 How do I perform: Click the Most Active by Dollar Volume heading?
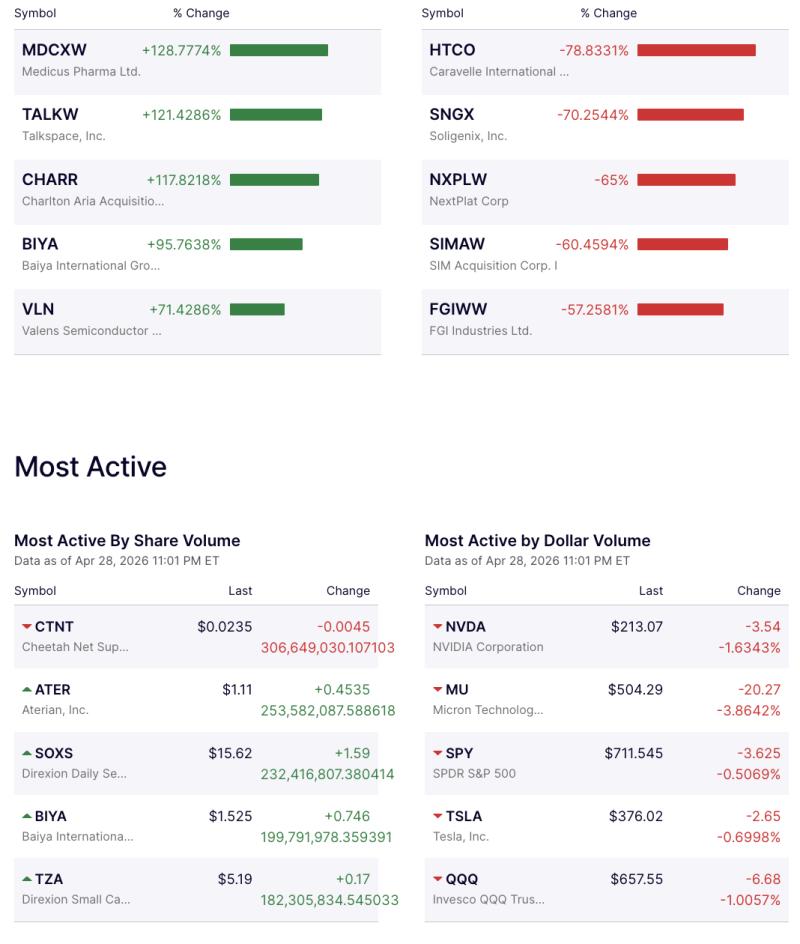[537, 541]
